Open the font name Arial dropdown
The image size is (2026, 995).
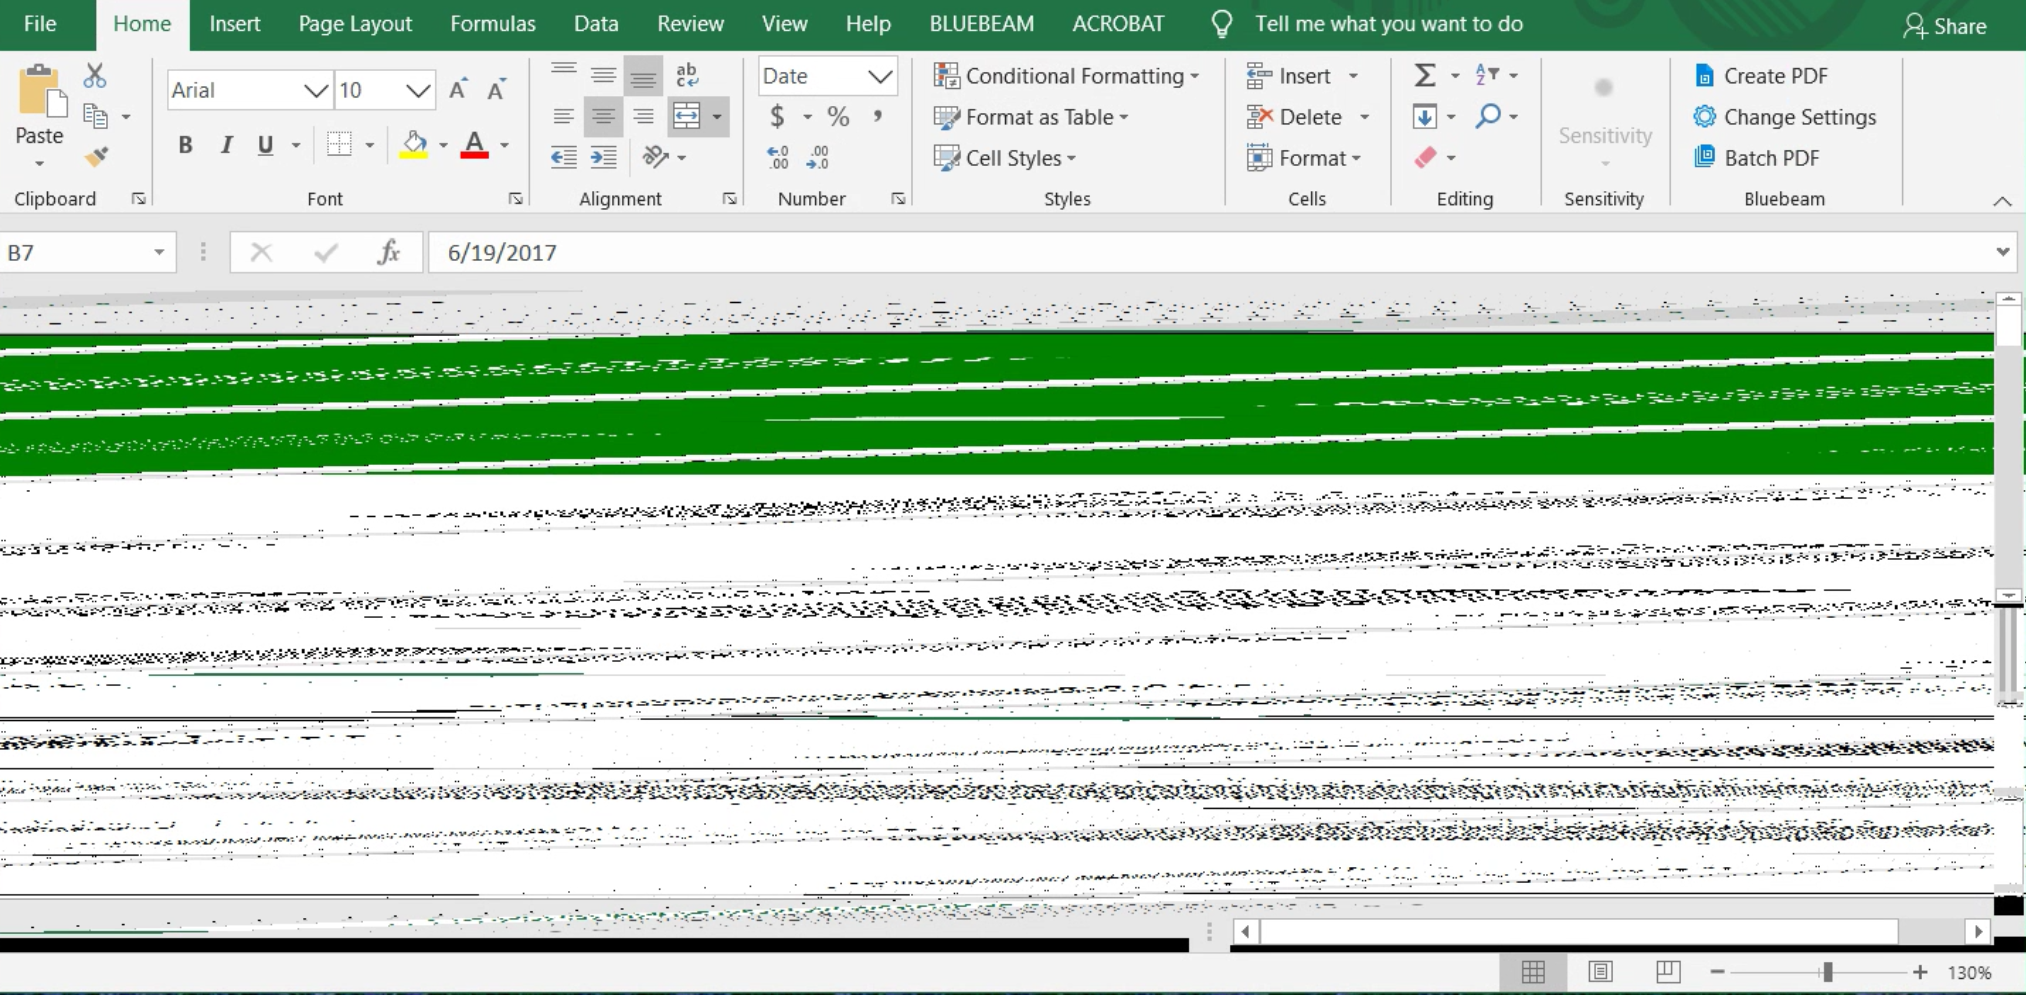pyautogui.click(x=316, y=91)
